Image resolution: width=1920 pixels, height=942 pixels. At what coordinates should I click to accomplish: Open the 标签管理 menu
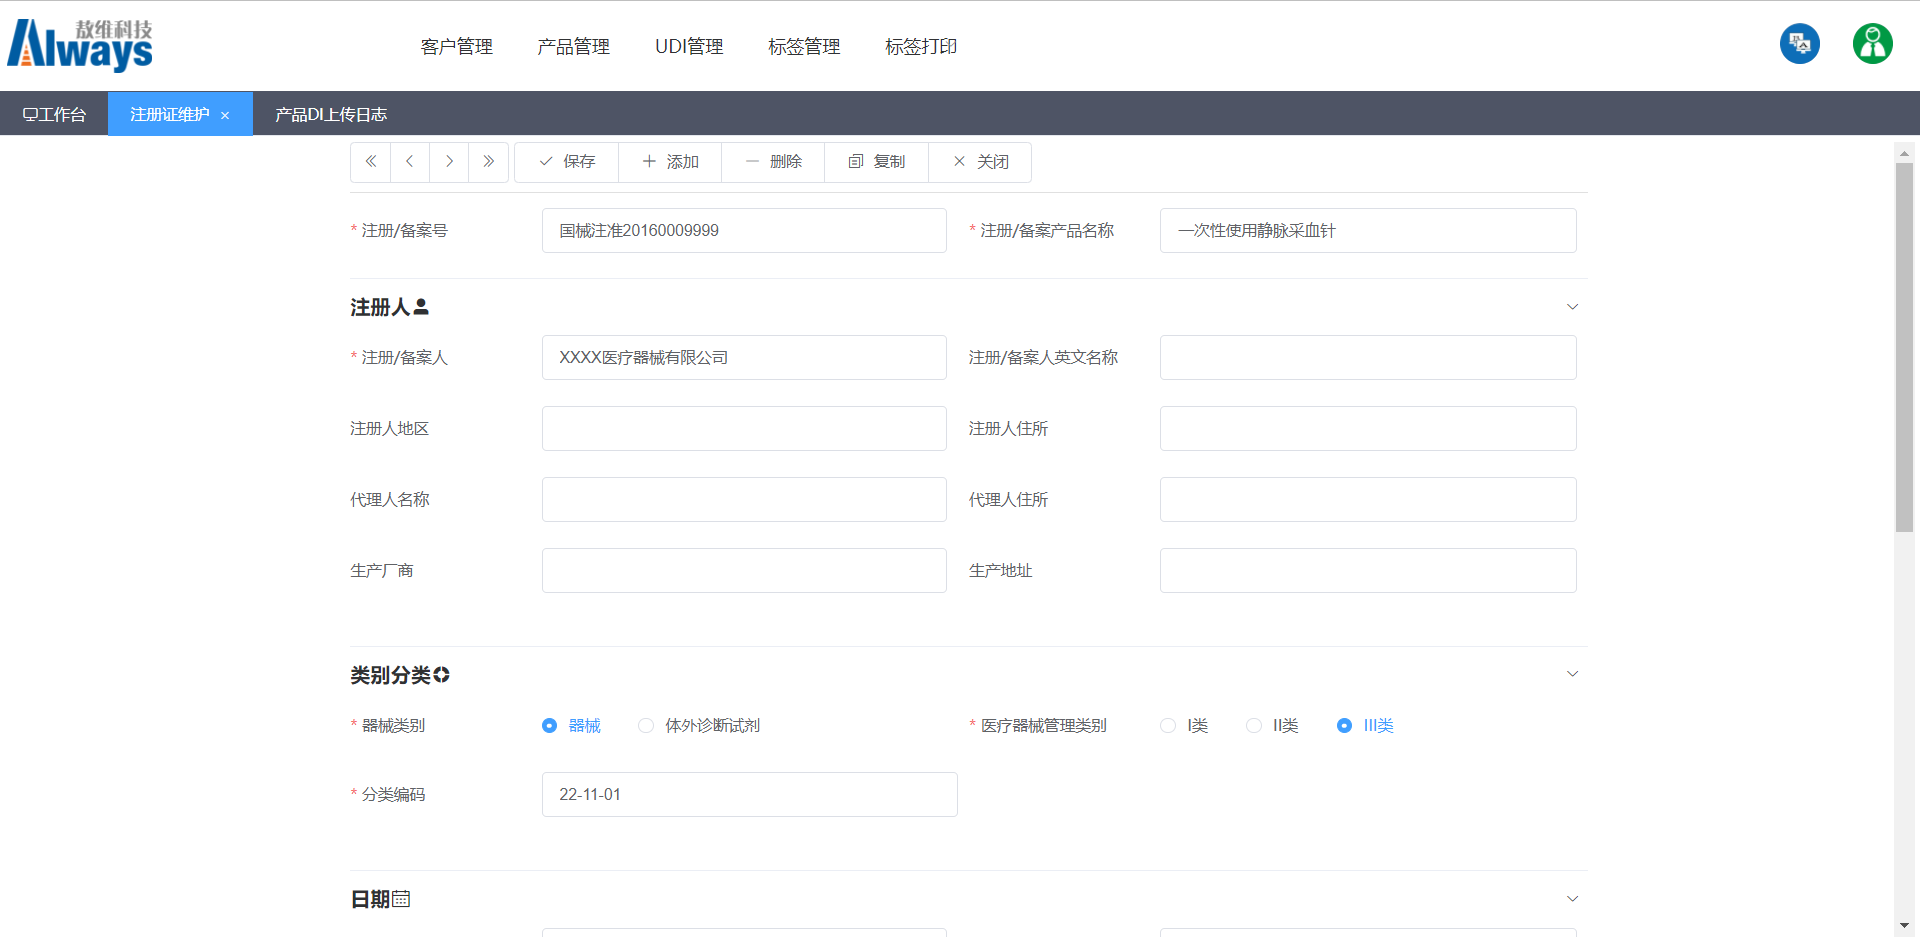pyautogui.click(x=804, y=47)
